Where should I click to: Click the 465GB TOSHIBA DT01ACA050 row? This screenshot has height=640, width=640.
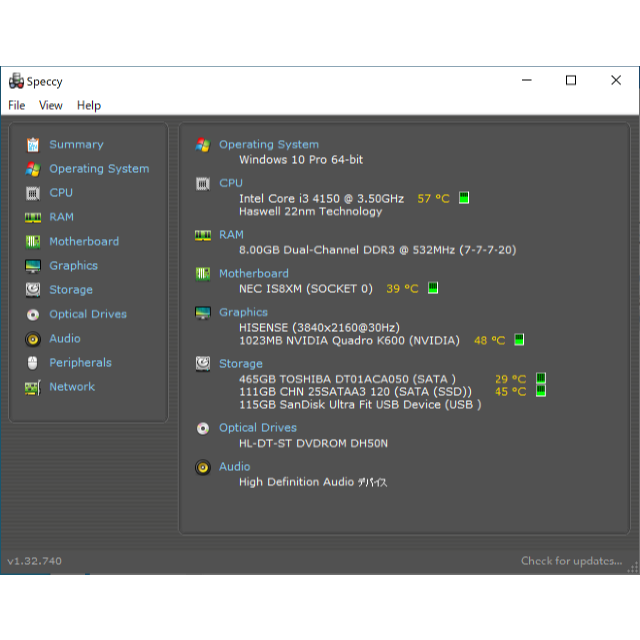click(x=347, y=379)
